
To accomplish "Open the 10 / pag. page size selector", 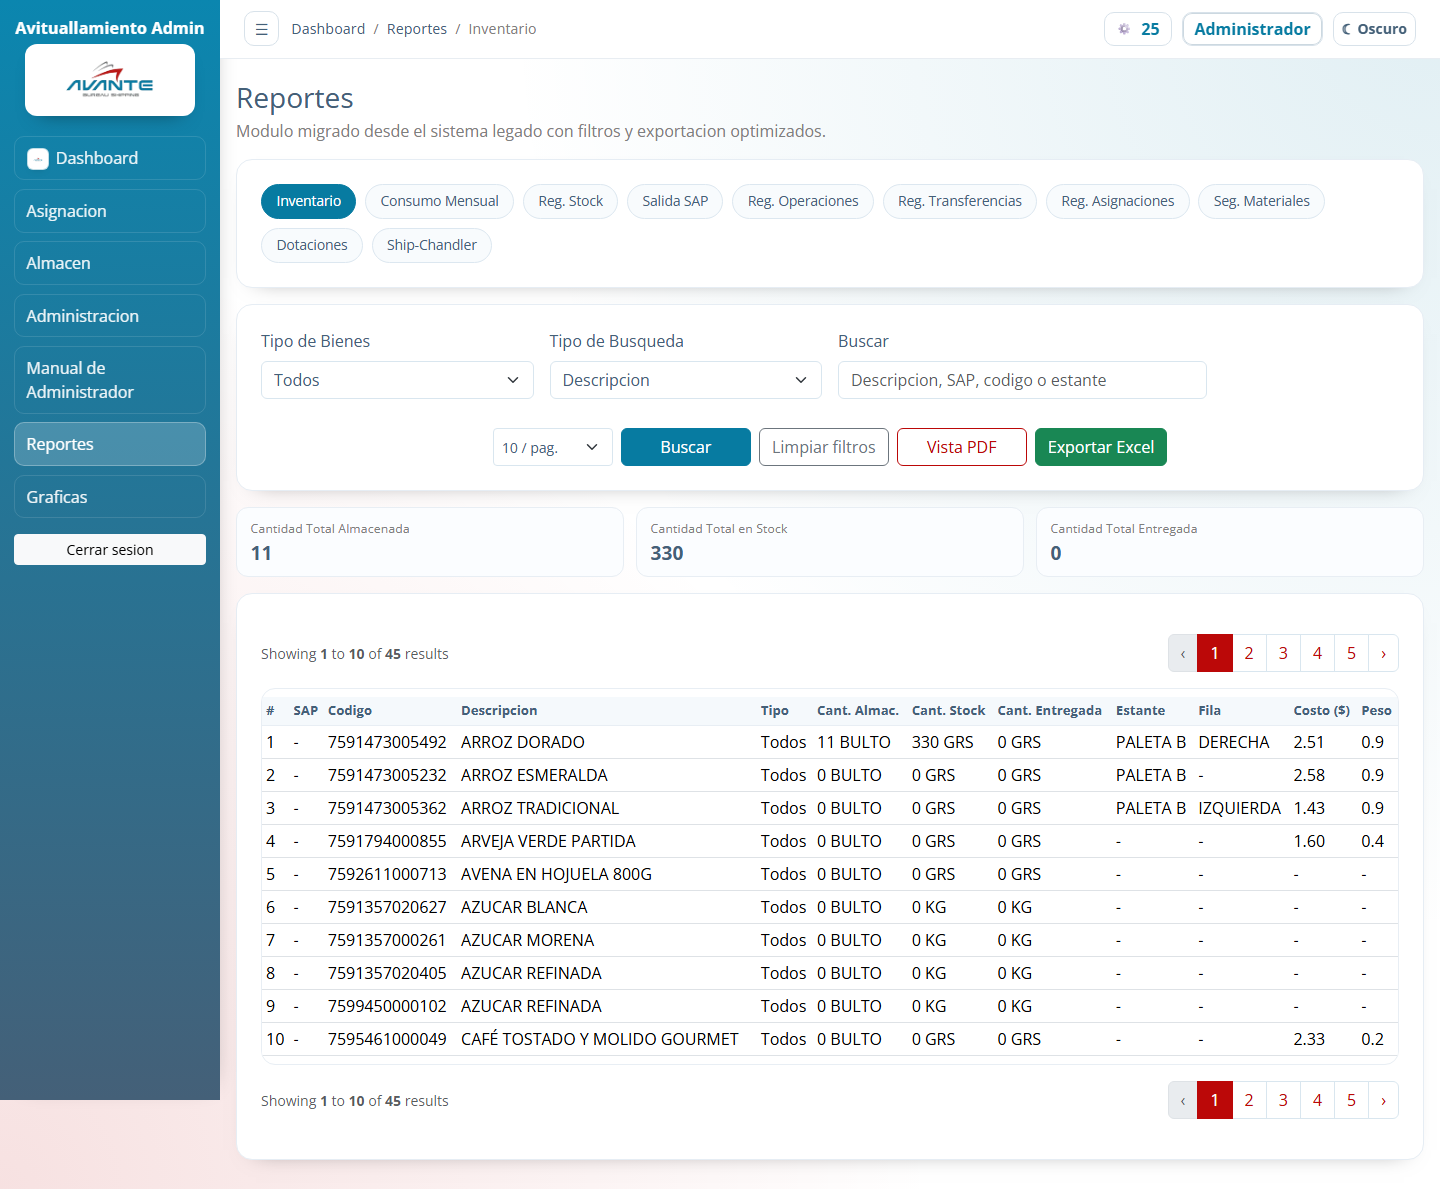I will pos(552,447).
